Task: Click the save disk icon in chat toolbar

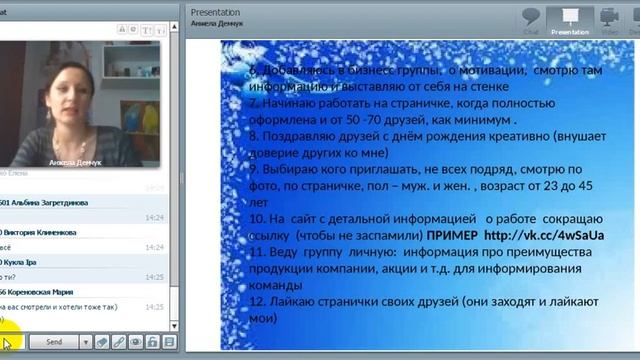Action: click(x=169, y=342)
